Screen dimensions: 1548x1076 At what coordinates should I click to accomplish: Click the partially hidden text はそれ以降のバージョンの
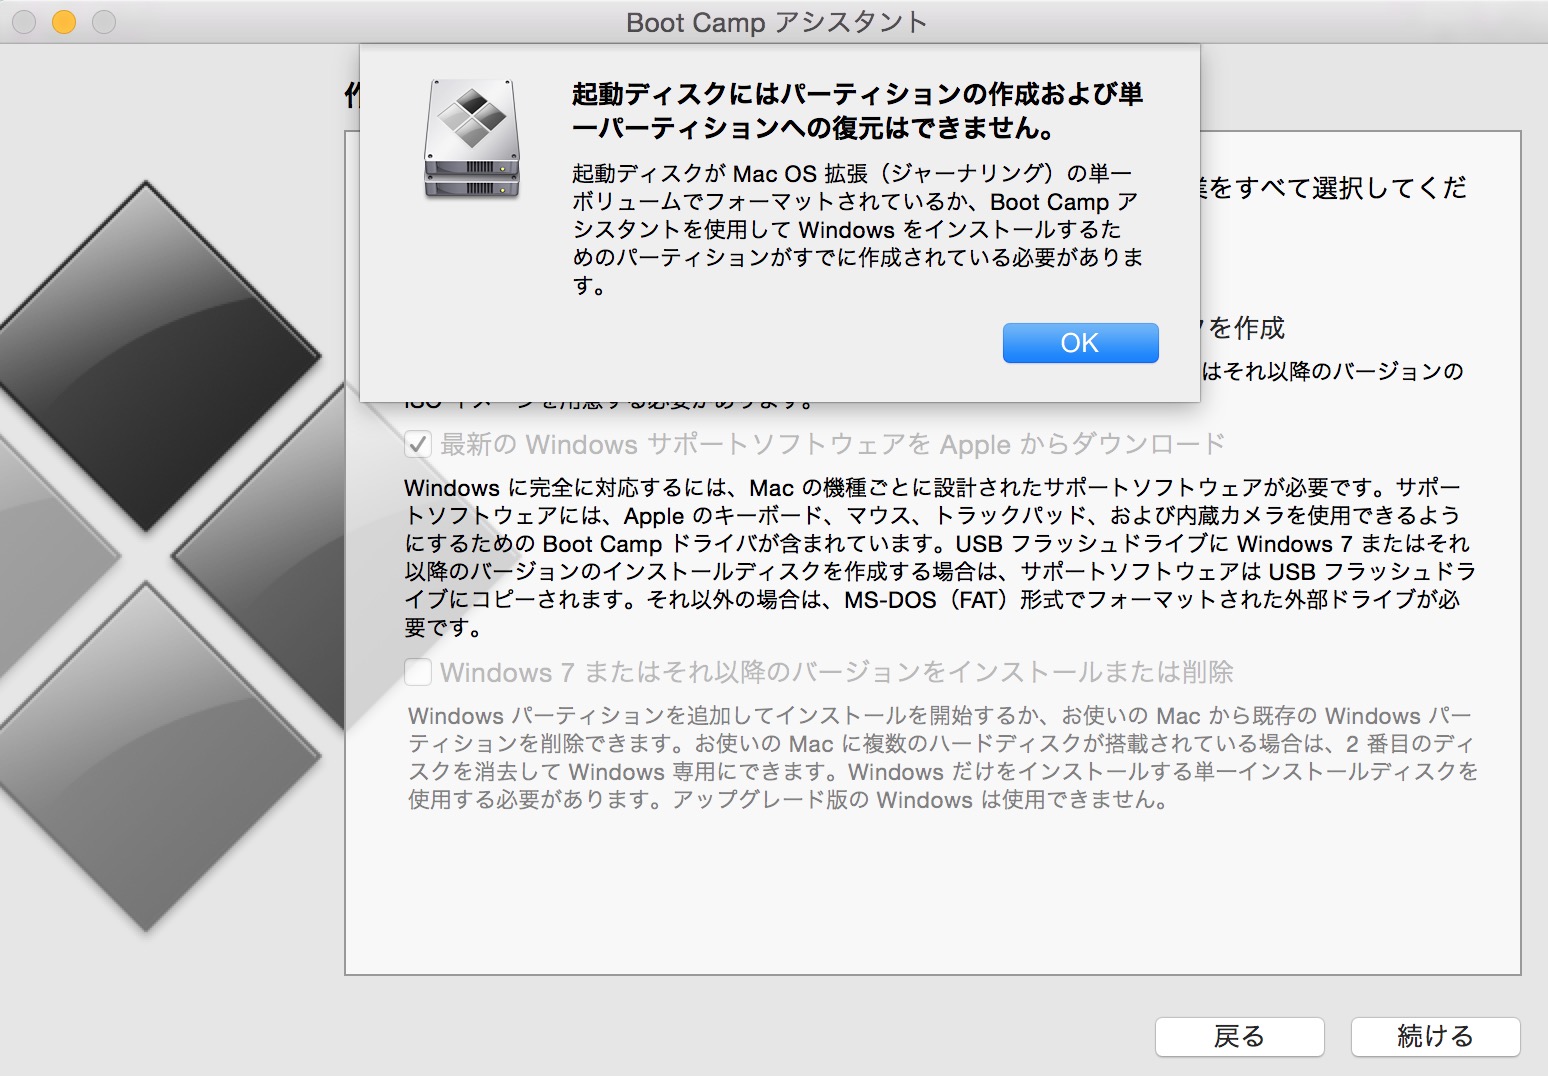coord(1333,372)
